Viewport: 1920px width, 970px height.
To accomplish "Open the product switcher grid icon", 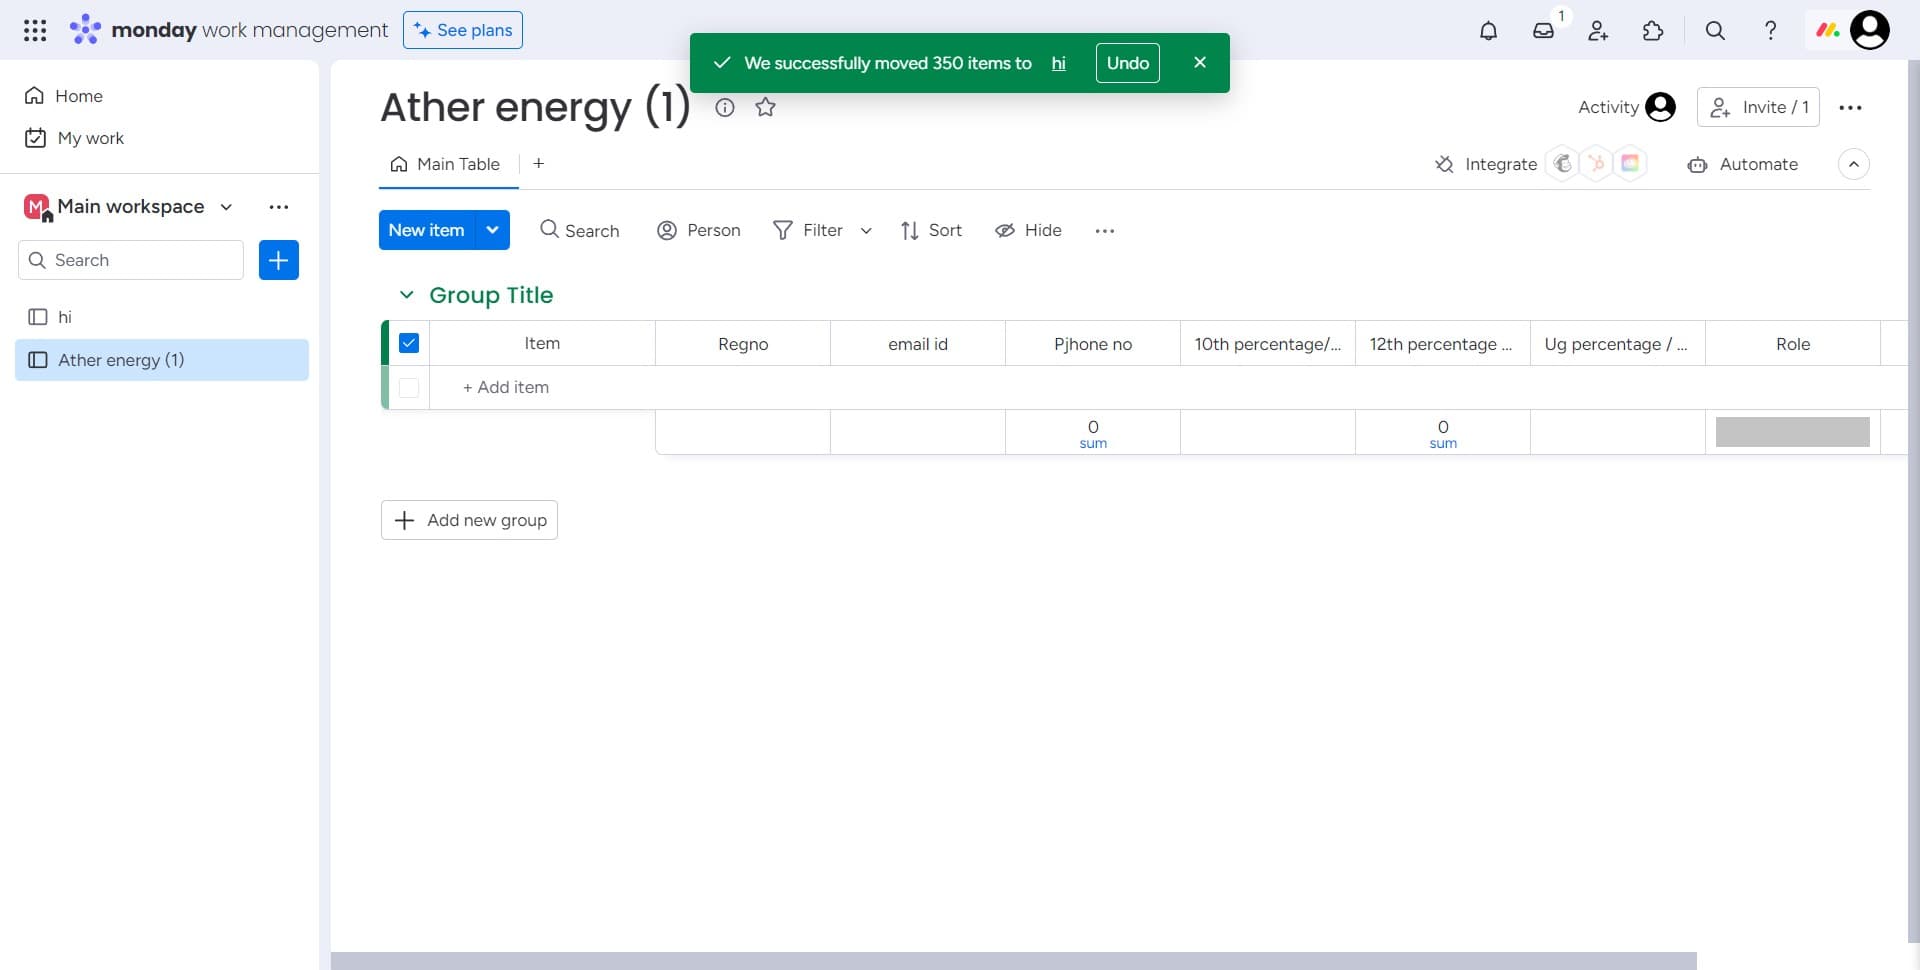I will pos(35,30).
